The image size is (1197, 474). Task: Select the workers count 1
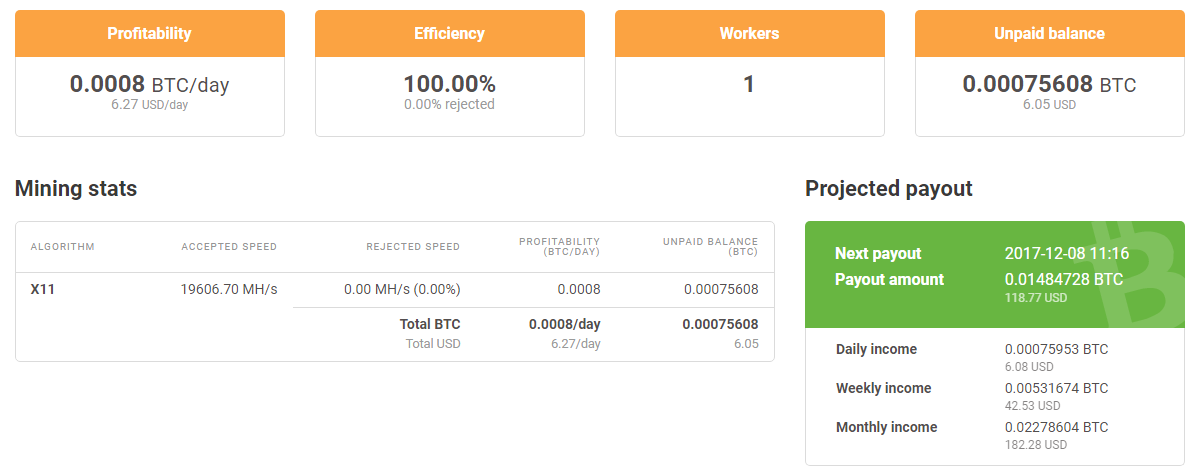click(x=749, y=84)
